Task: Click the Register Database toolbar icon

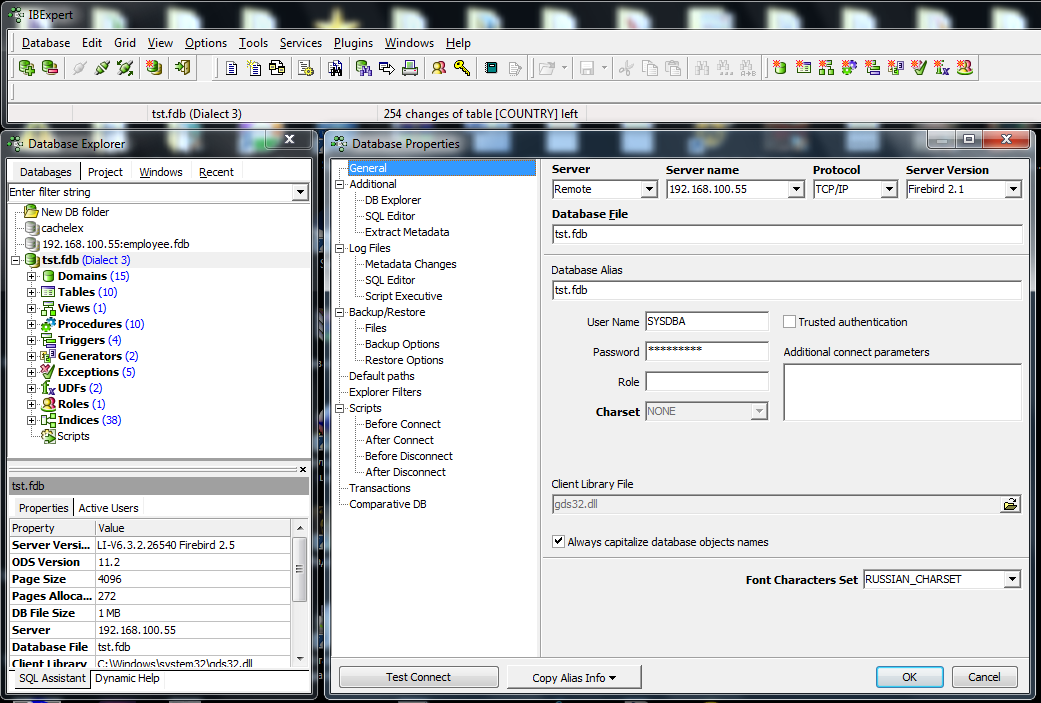Action: pyautogui.click(x=27, y=68)
